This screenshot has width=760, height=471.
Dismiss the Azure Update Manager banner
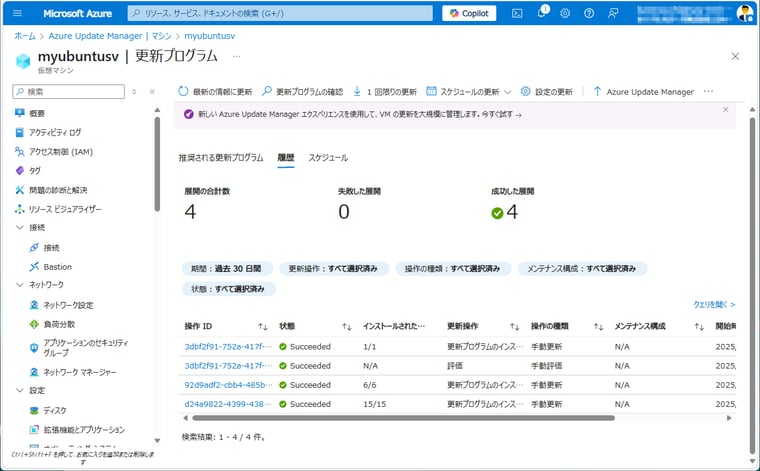tap(726, 110)
